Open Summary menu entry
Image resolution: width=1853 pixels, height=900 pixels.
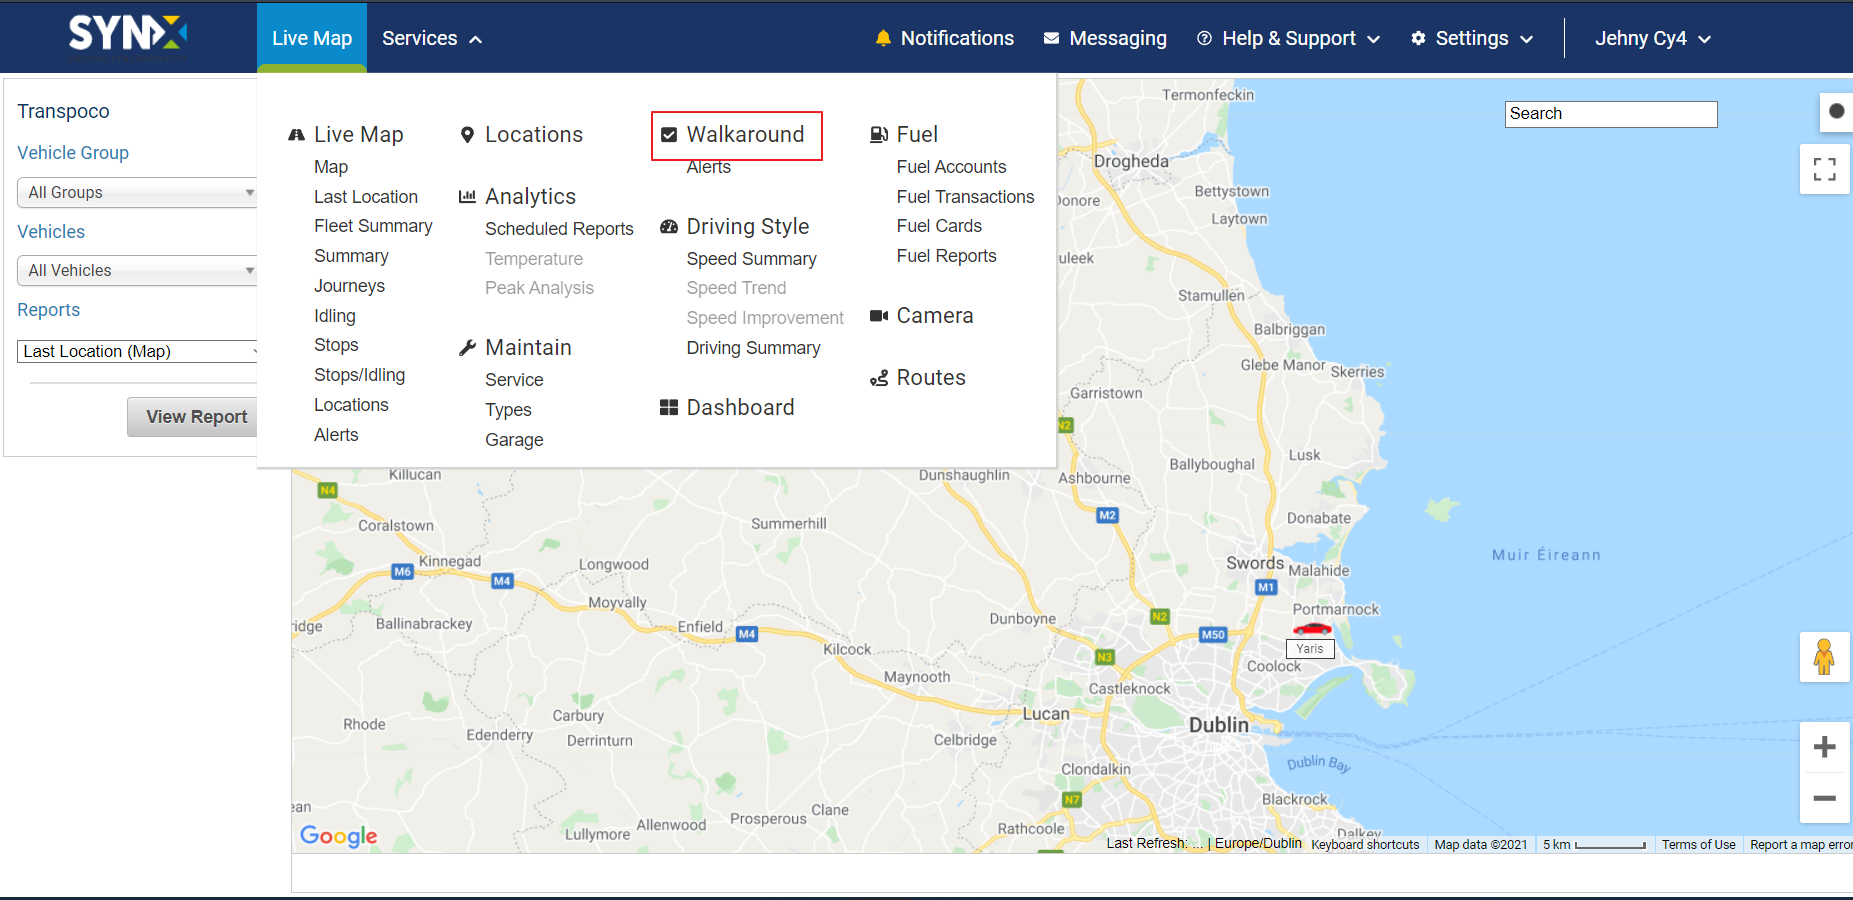point(351,256)
